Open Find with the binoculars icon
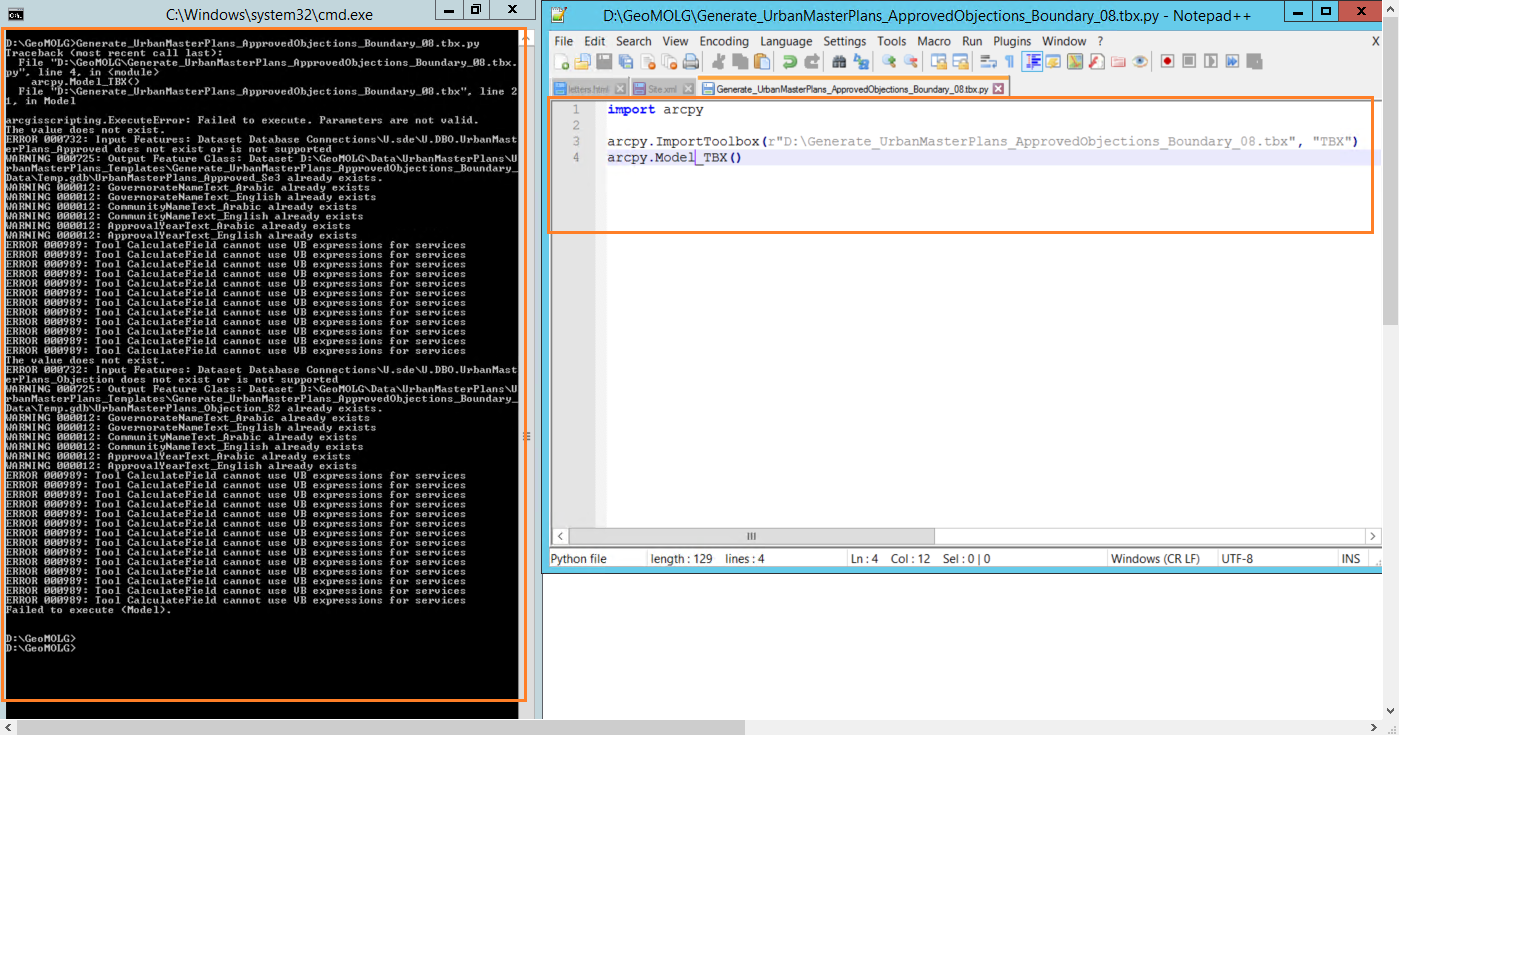 (x=839, y=62)
